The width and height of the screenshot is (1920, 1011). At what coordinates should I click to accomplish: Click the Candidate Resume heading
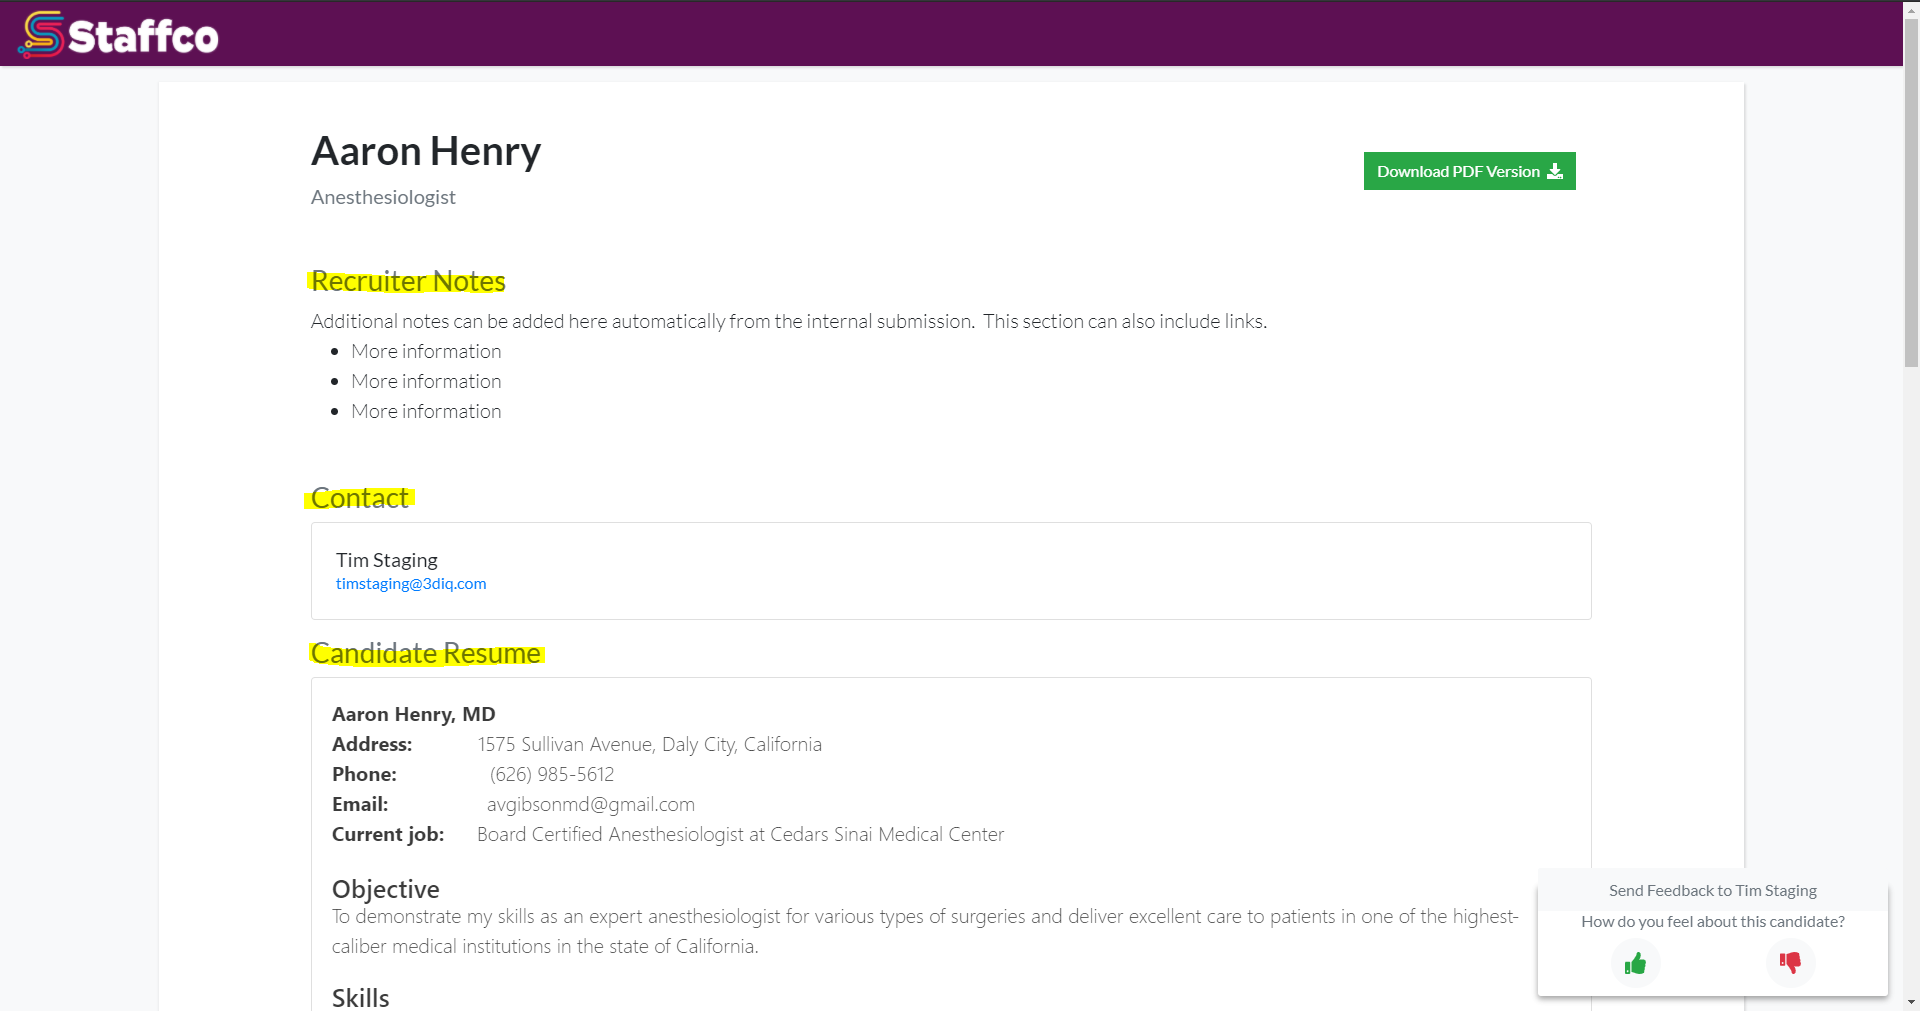[x=426, y=653]
